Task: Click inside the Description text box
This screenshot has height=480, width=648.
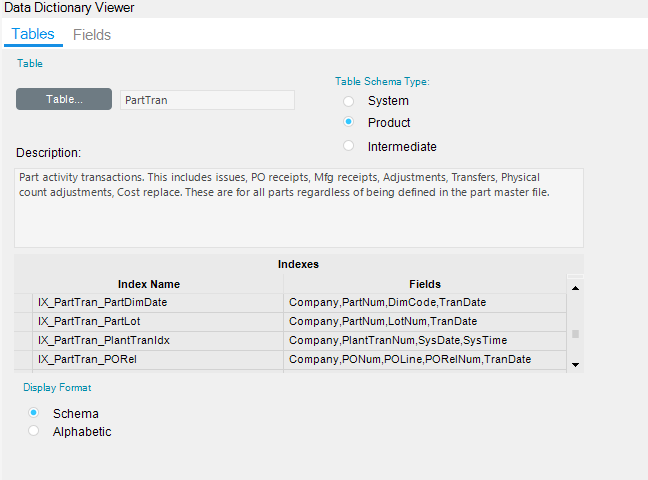Action: [299, 208]
